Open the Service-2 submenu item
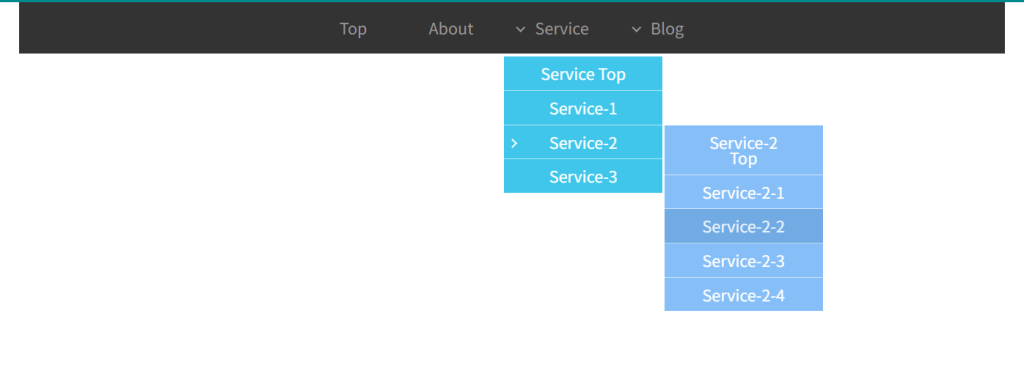The height and width of the screenshot is (374, 1024). (x=583, y=142)
